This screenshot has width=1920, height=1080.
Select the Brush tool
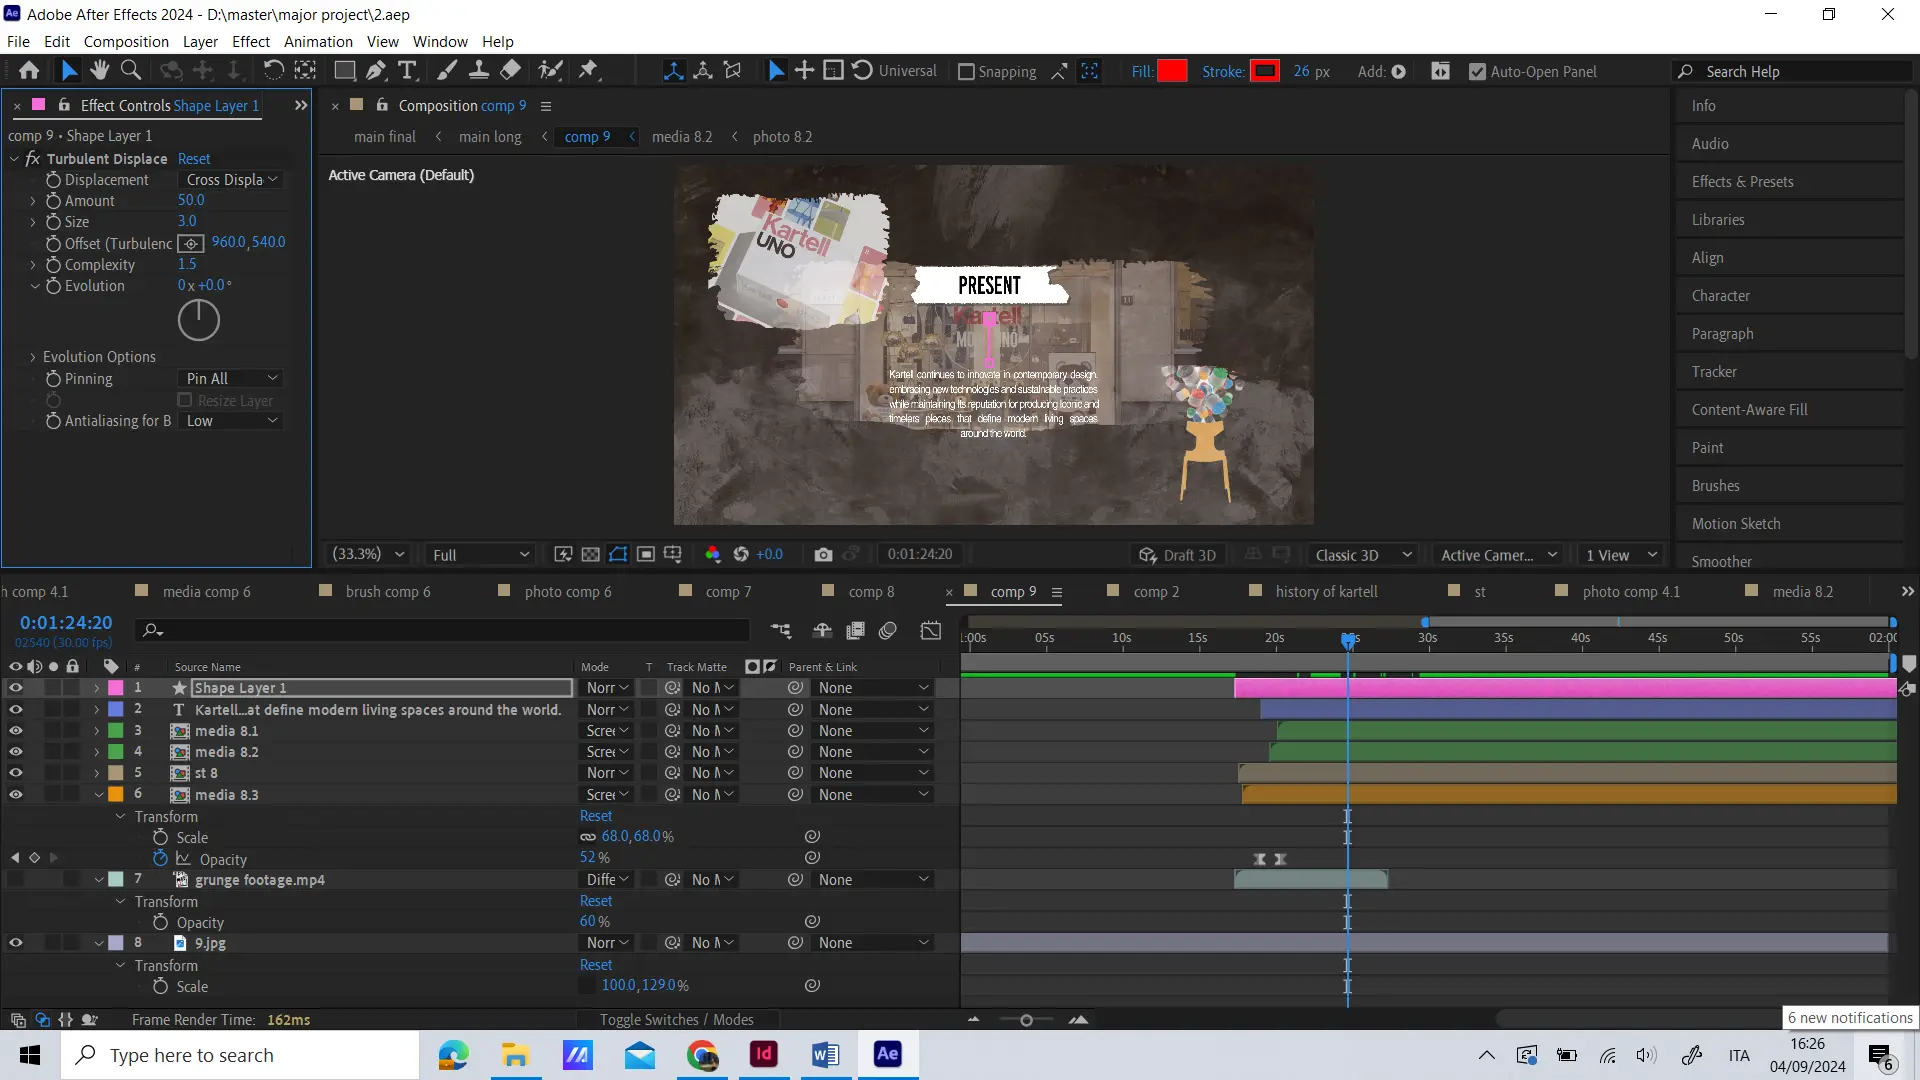point(447,71)
